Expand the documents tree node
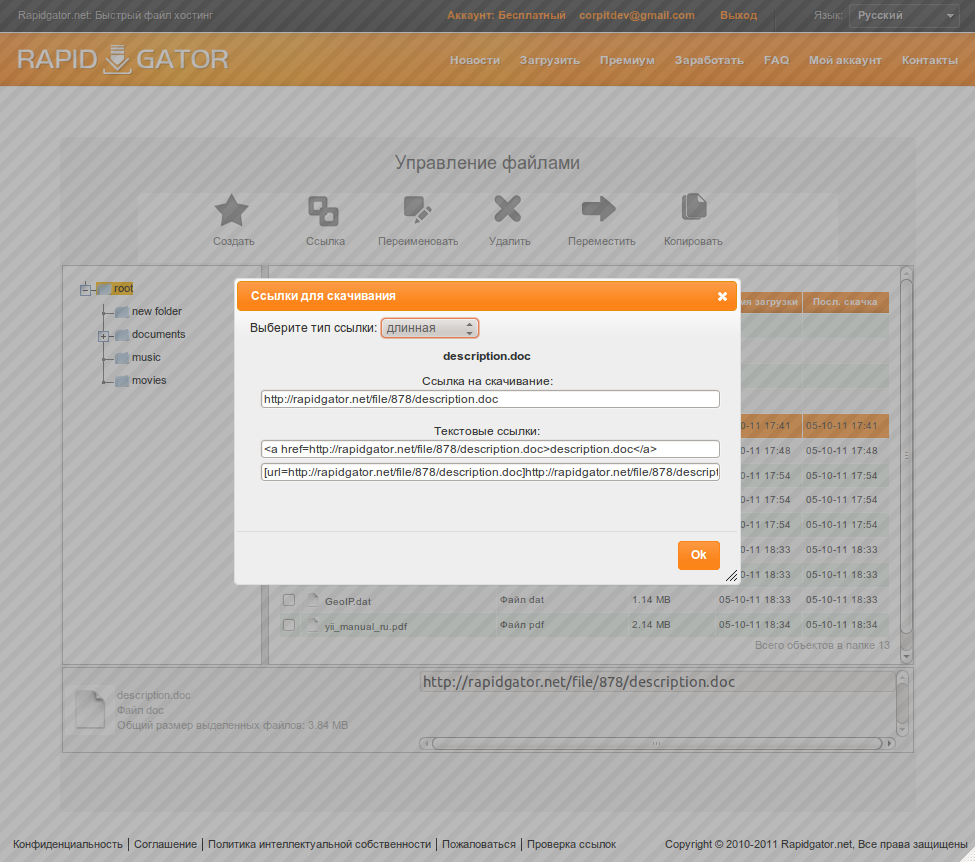 pos(103,336)
